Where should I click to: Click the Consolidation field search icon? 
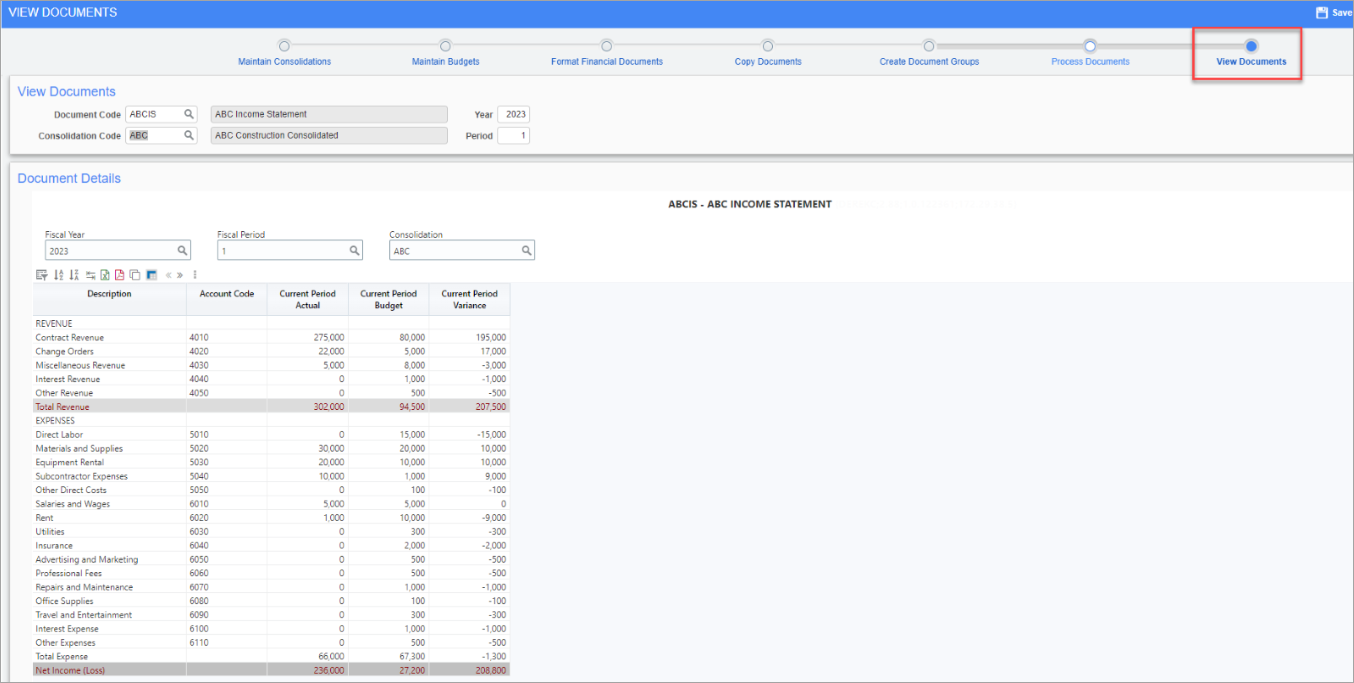526,251
